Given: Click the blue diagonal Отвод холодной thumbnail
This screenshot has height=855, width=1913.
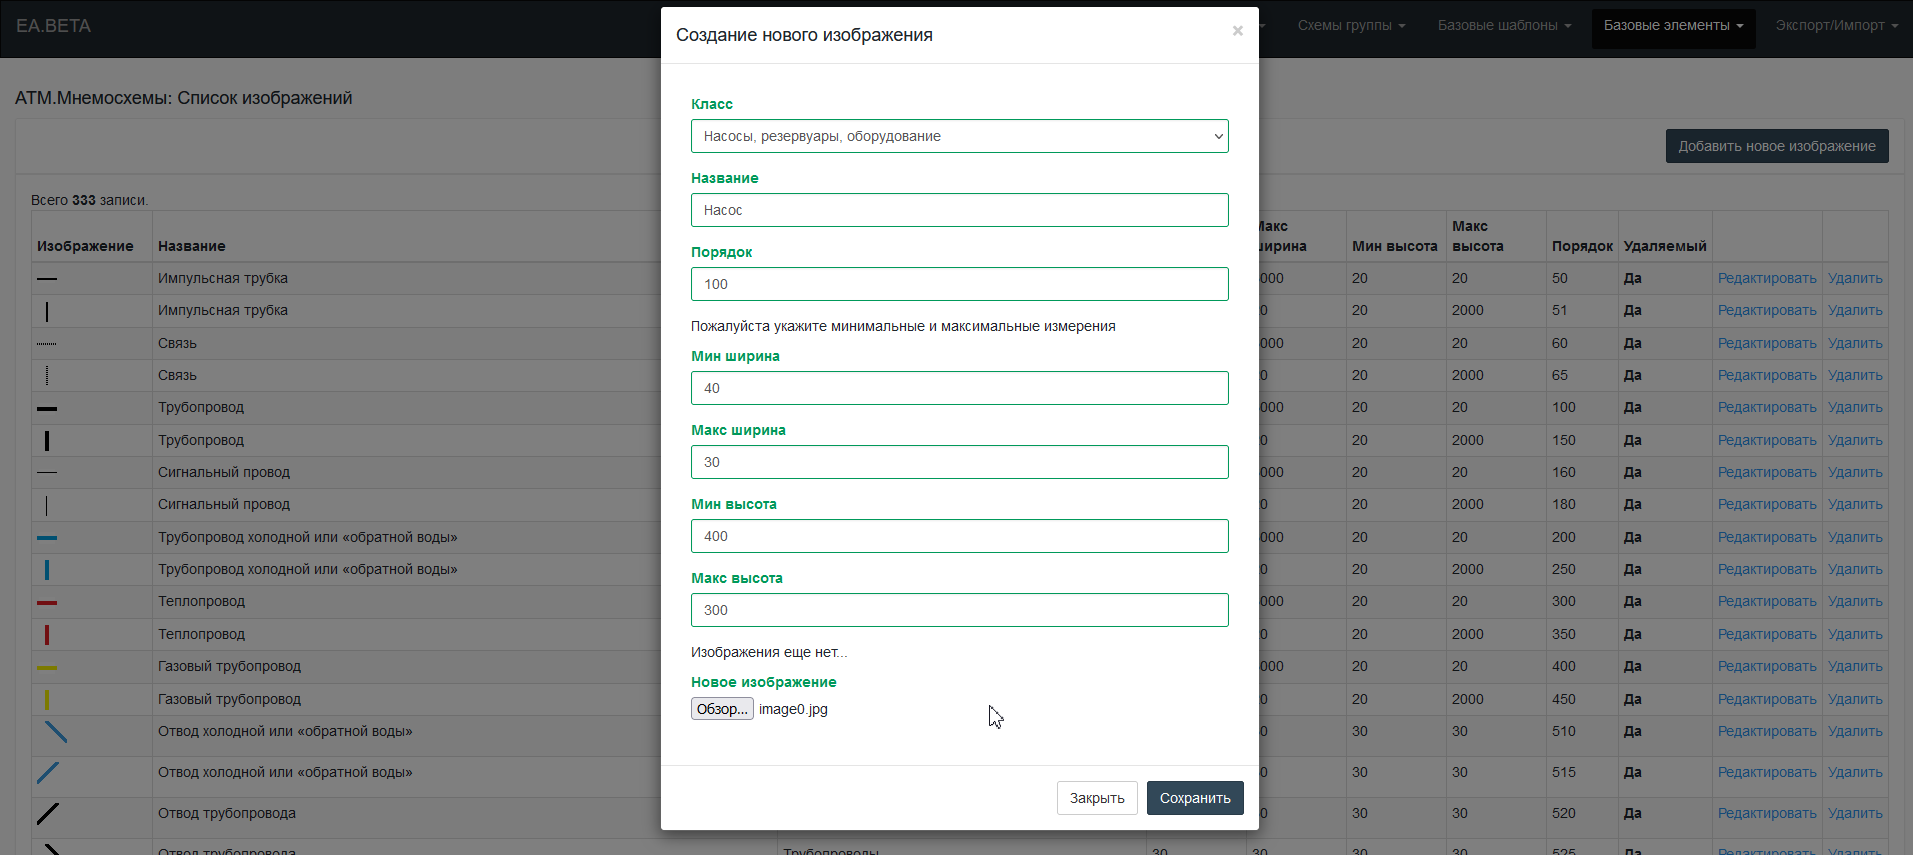Looking at the screenshot, I should coord(56,732).
